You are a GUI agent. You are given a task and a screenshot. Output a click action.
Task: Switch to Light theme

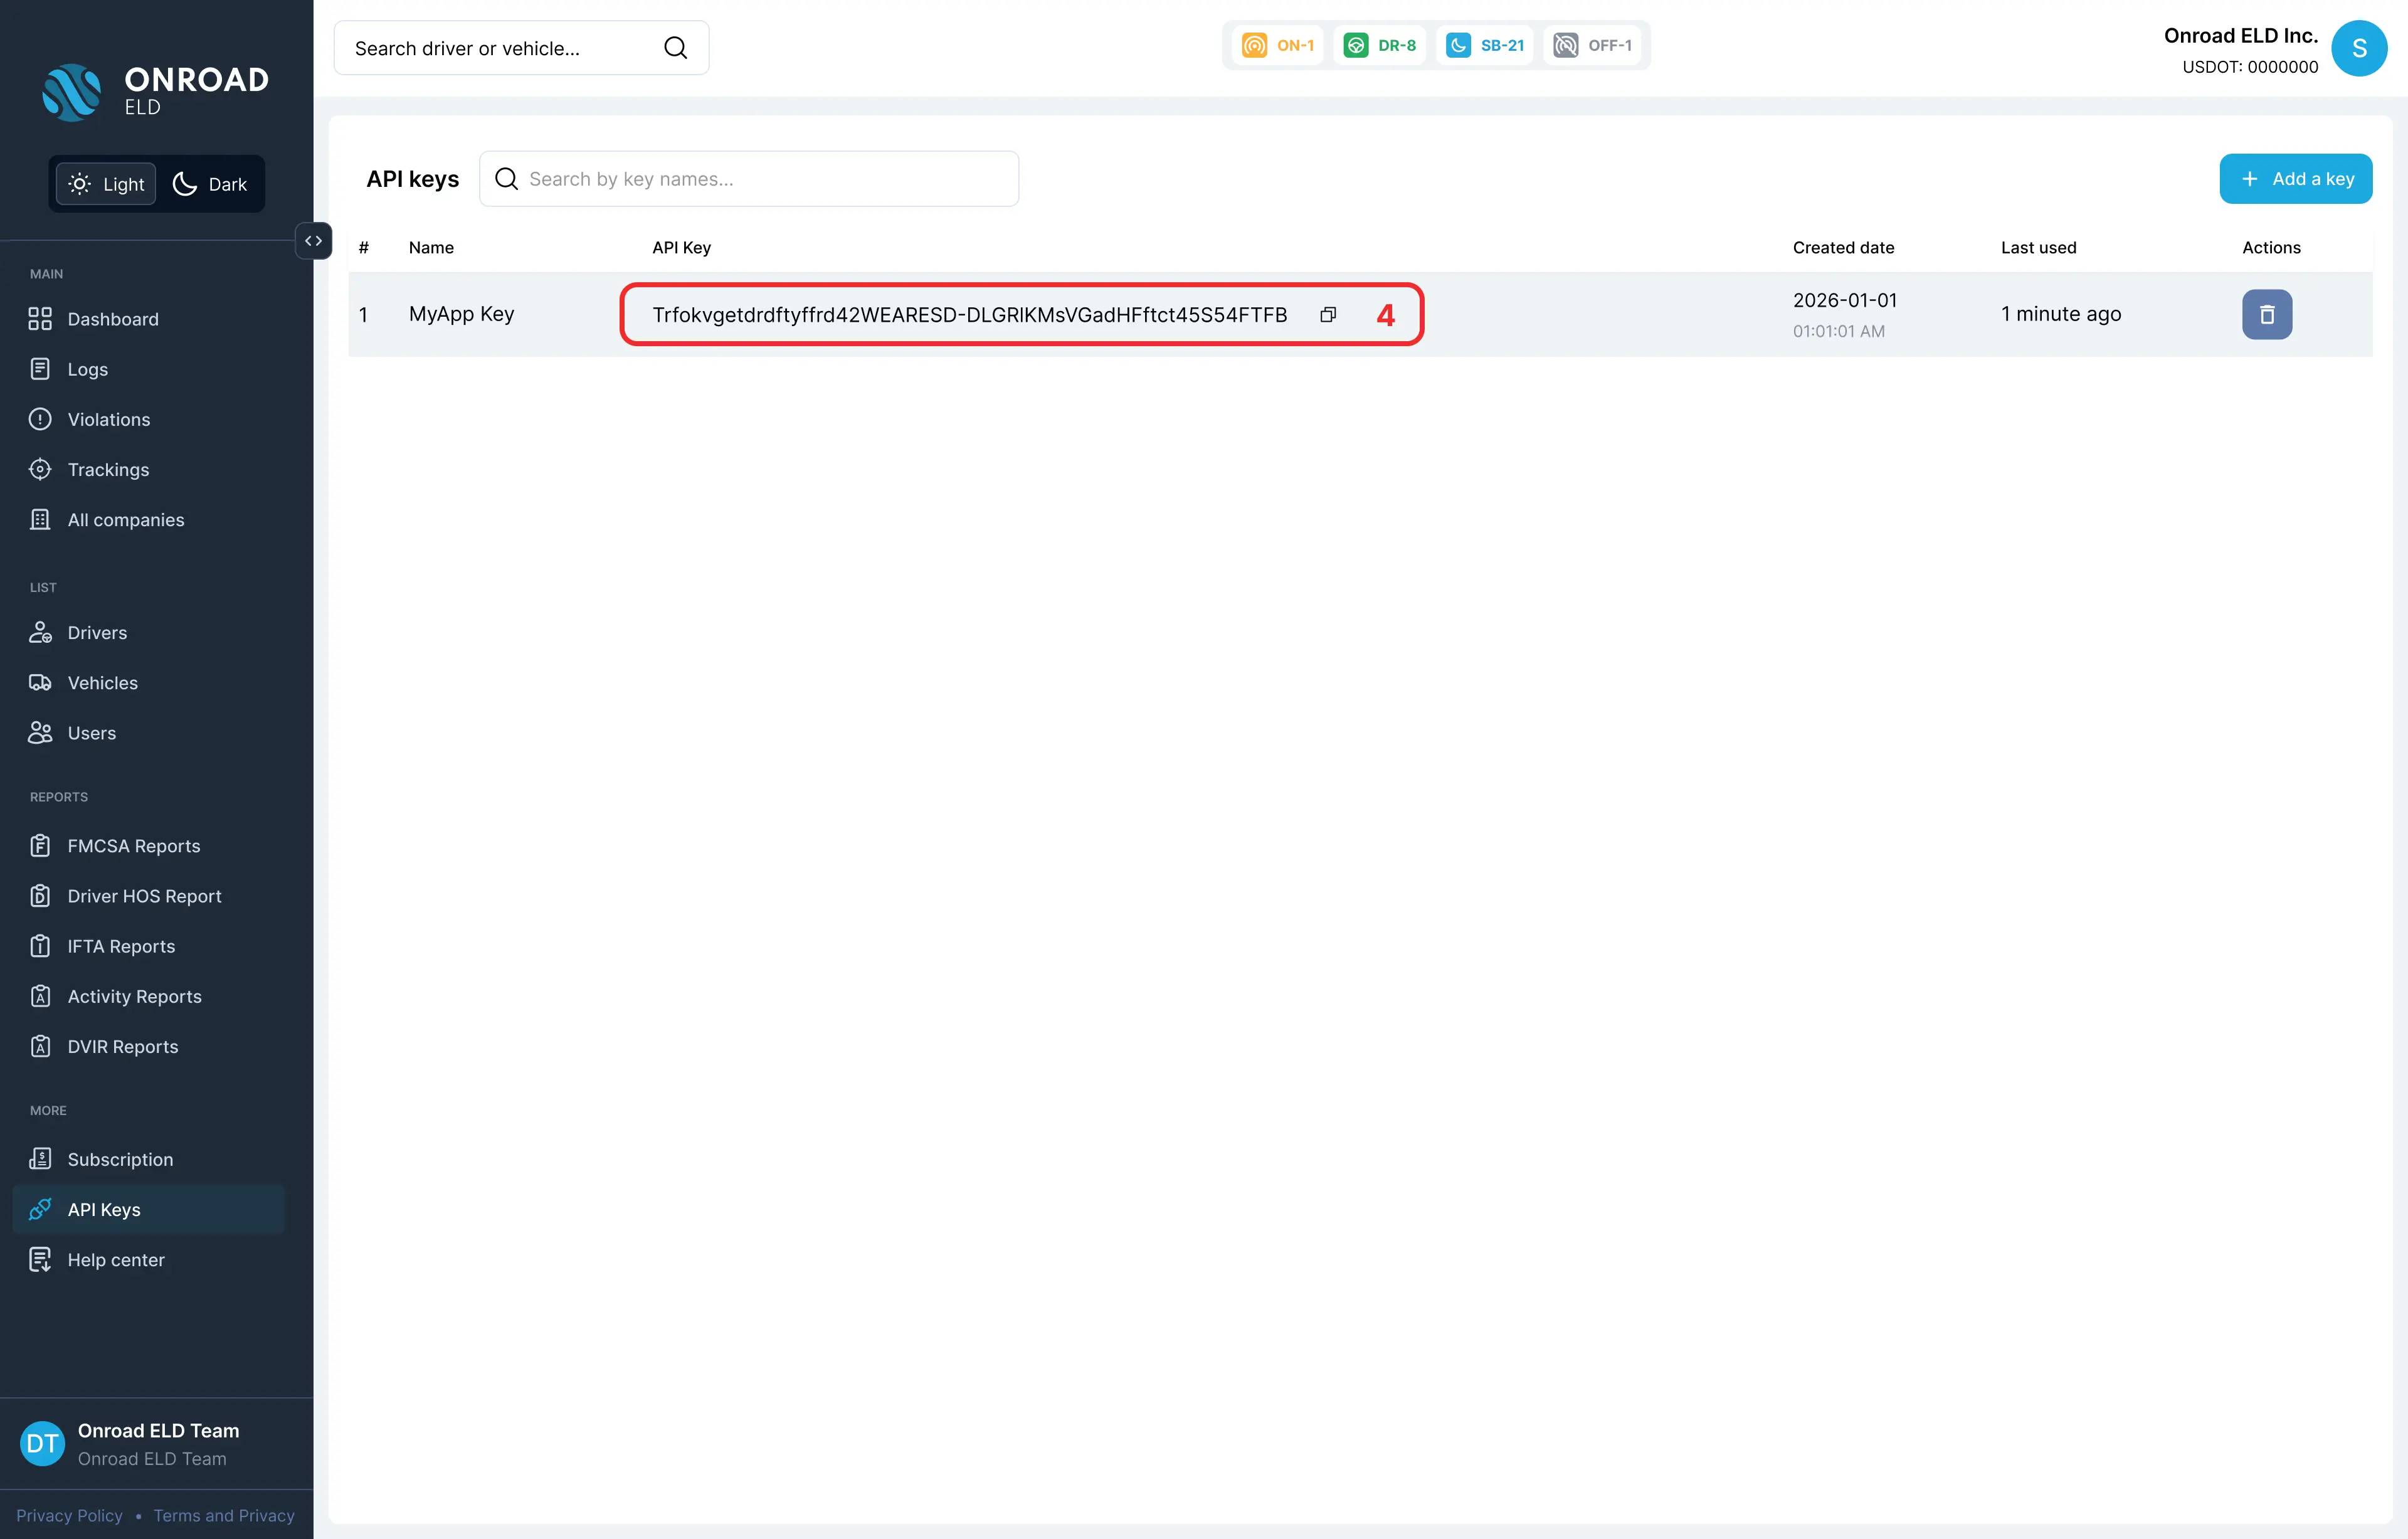coord(106,184)
